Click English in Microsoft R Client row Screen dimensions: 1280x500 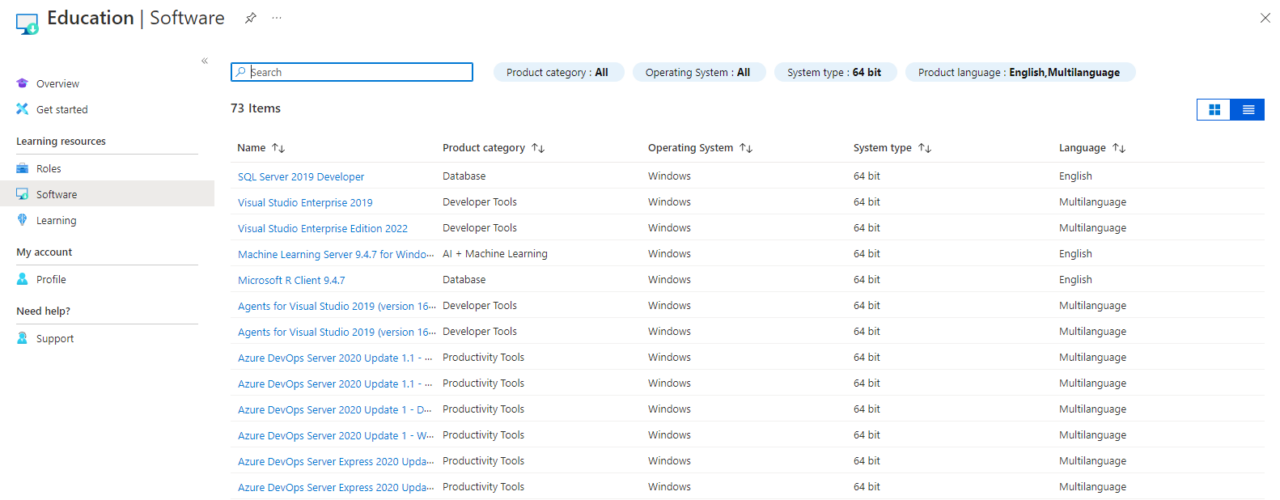click(x=1075, y=280)
